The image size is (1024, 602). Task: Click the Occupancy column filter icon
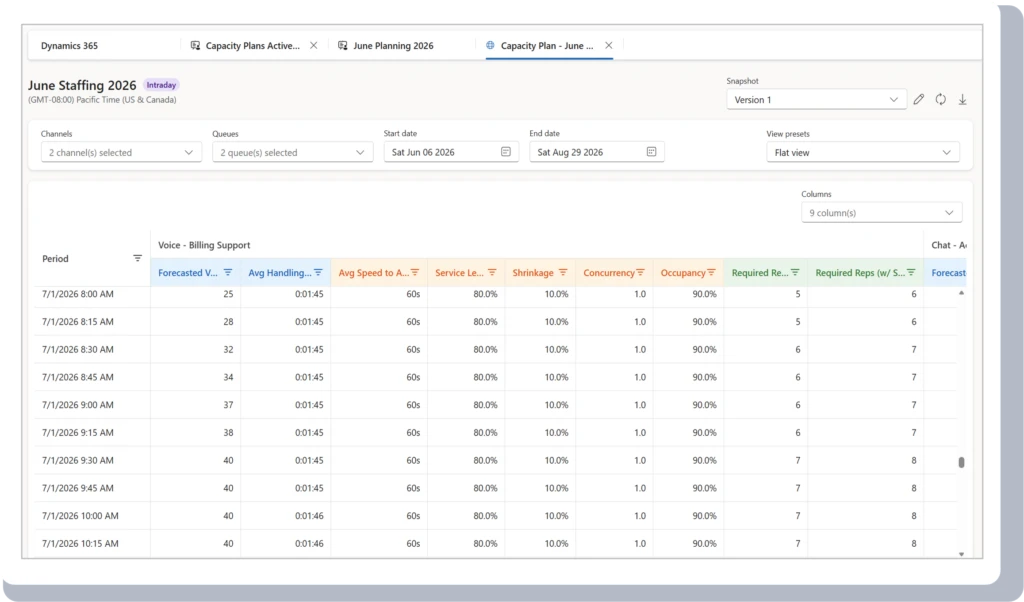pos(711,272)
